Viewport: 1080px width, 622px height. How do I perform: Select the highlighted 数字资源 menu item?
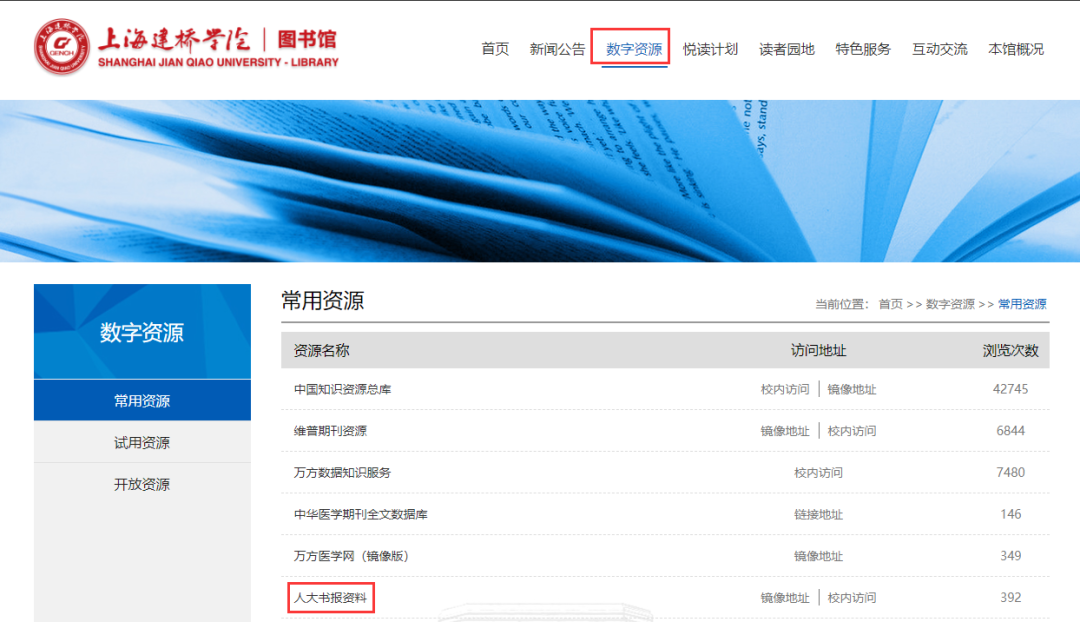[631, 48]
